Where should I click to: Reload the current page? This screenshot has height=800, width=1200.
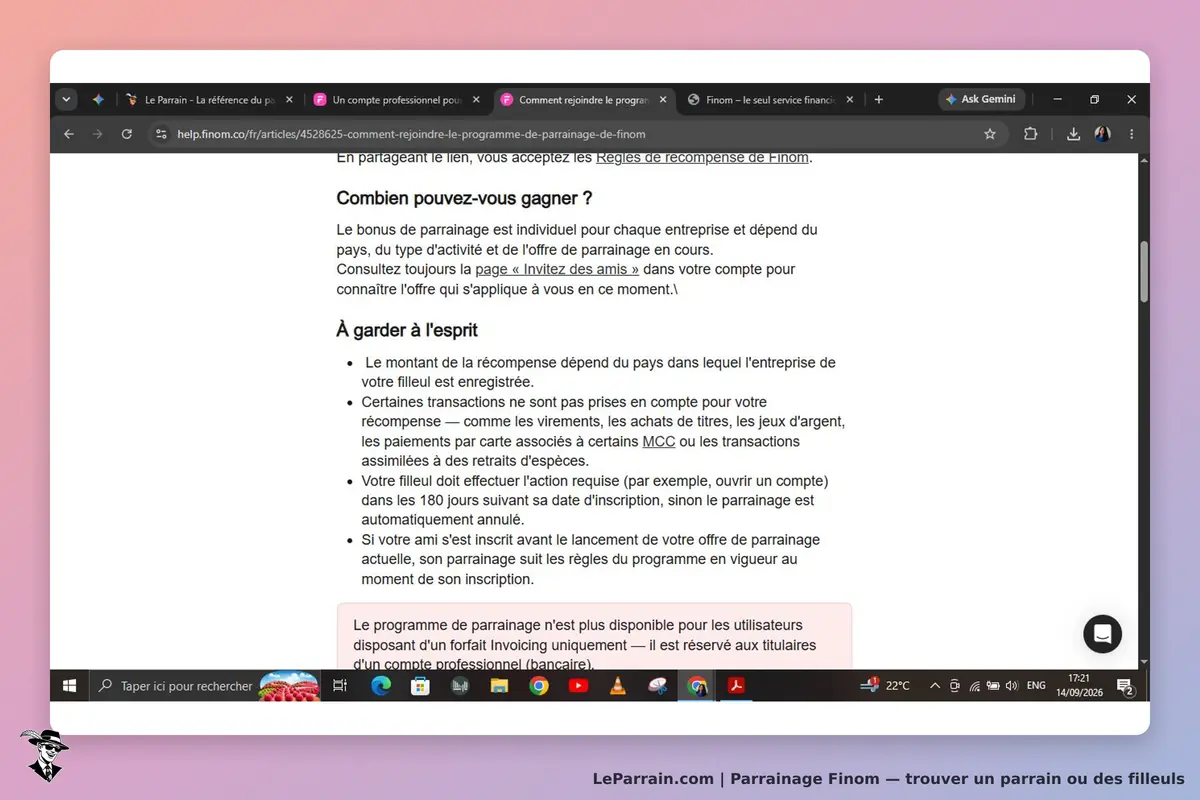coord(127,134)
